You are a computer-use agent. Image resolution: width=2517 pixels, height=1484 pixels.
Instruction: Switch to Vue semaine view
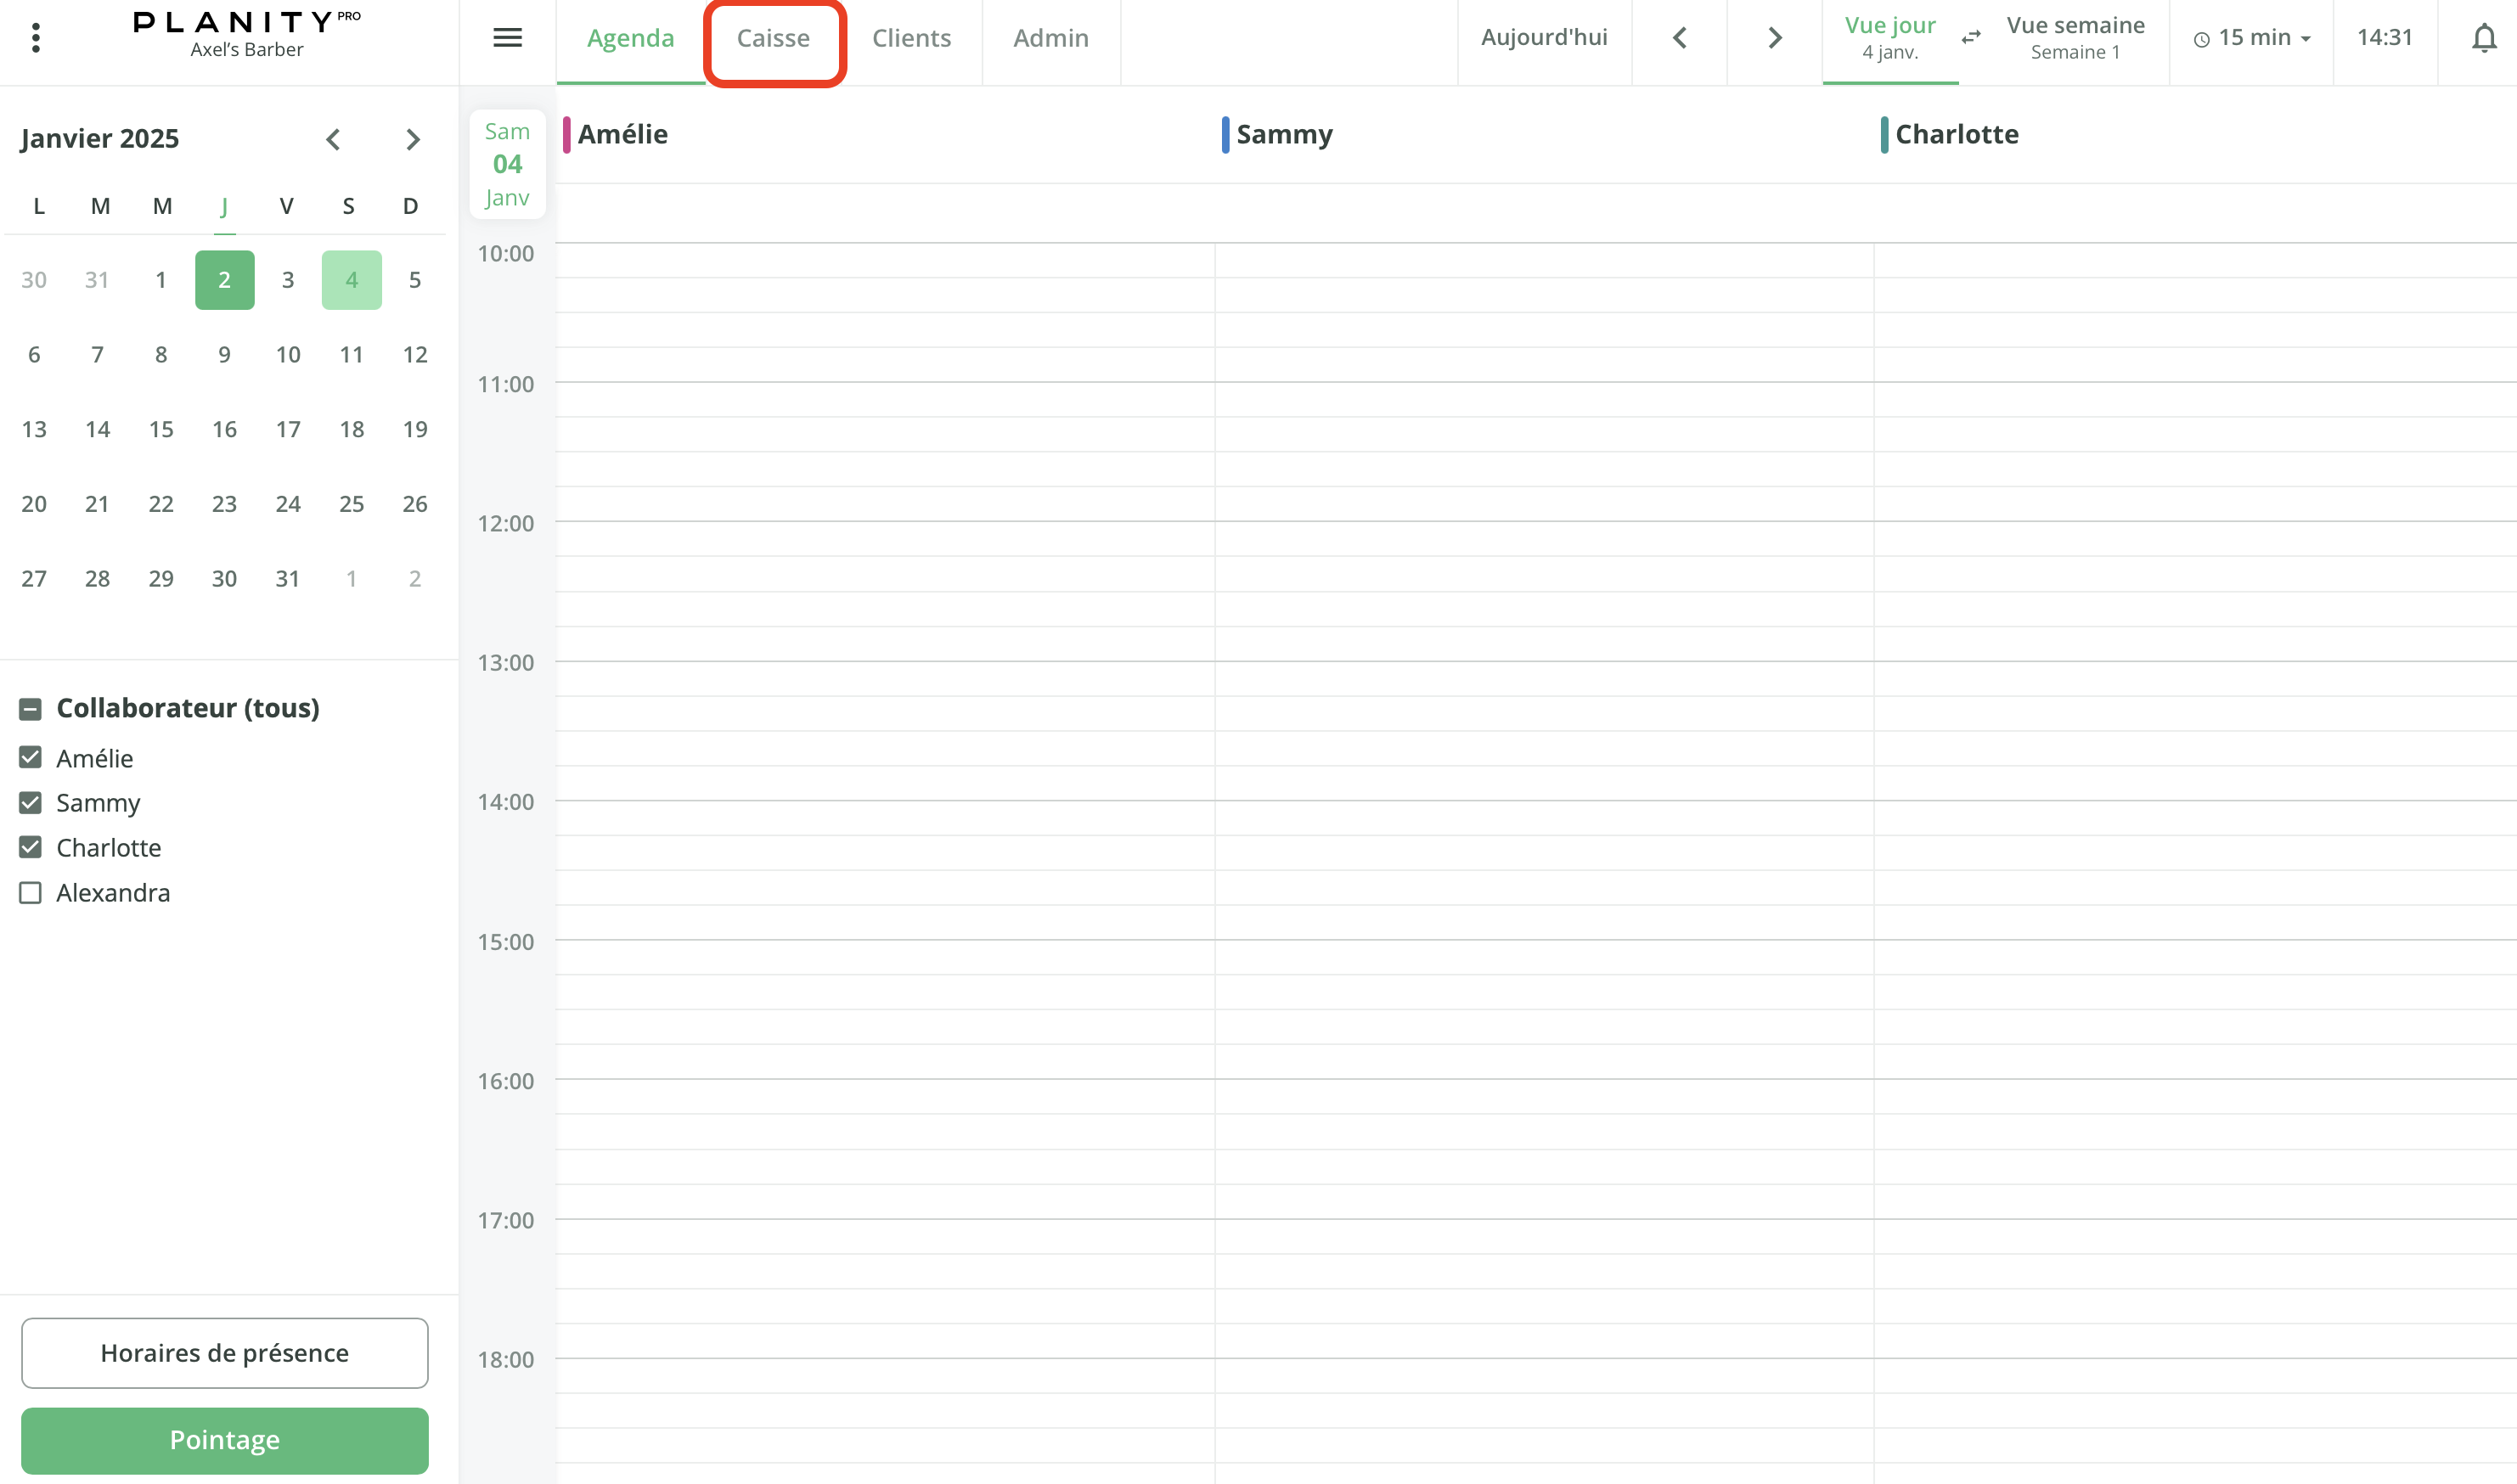point(2075,38)
